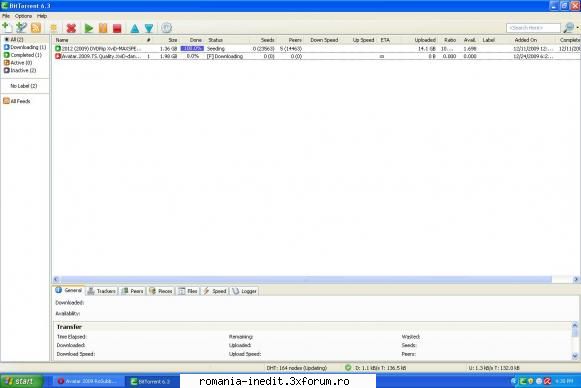Click the horizontal scrollbar right arrow

576,279
